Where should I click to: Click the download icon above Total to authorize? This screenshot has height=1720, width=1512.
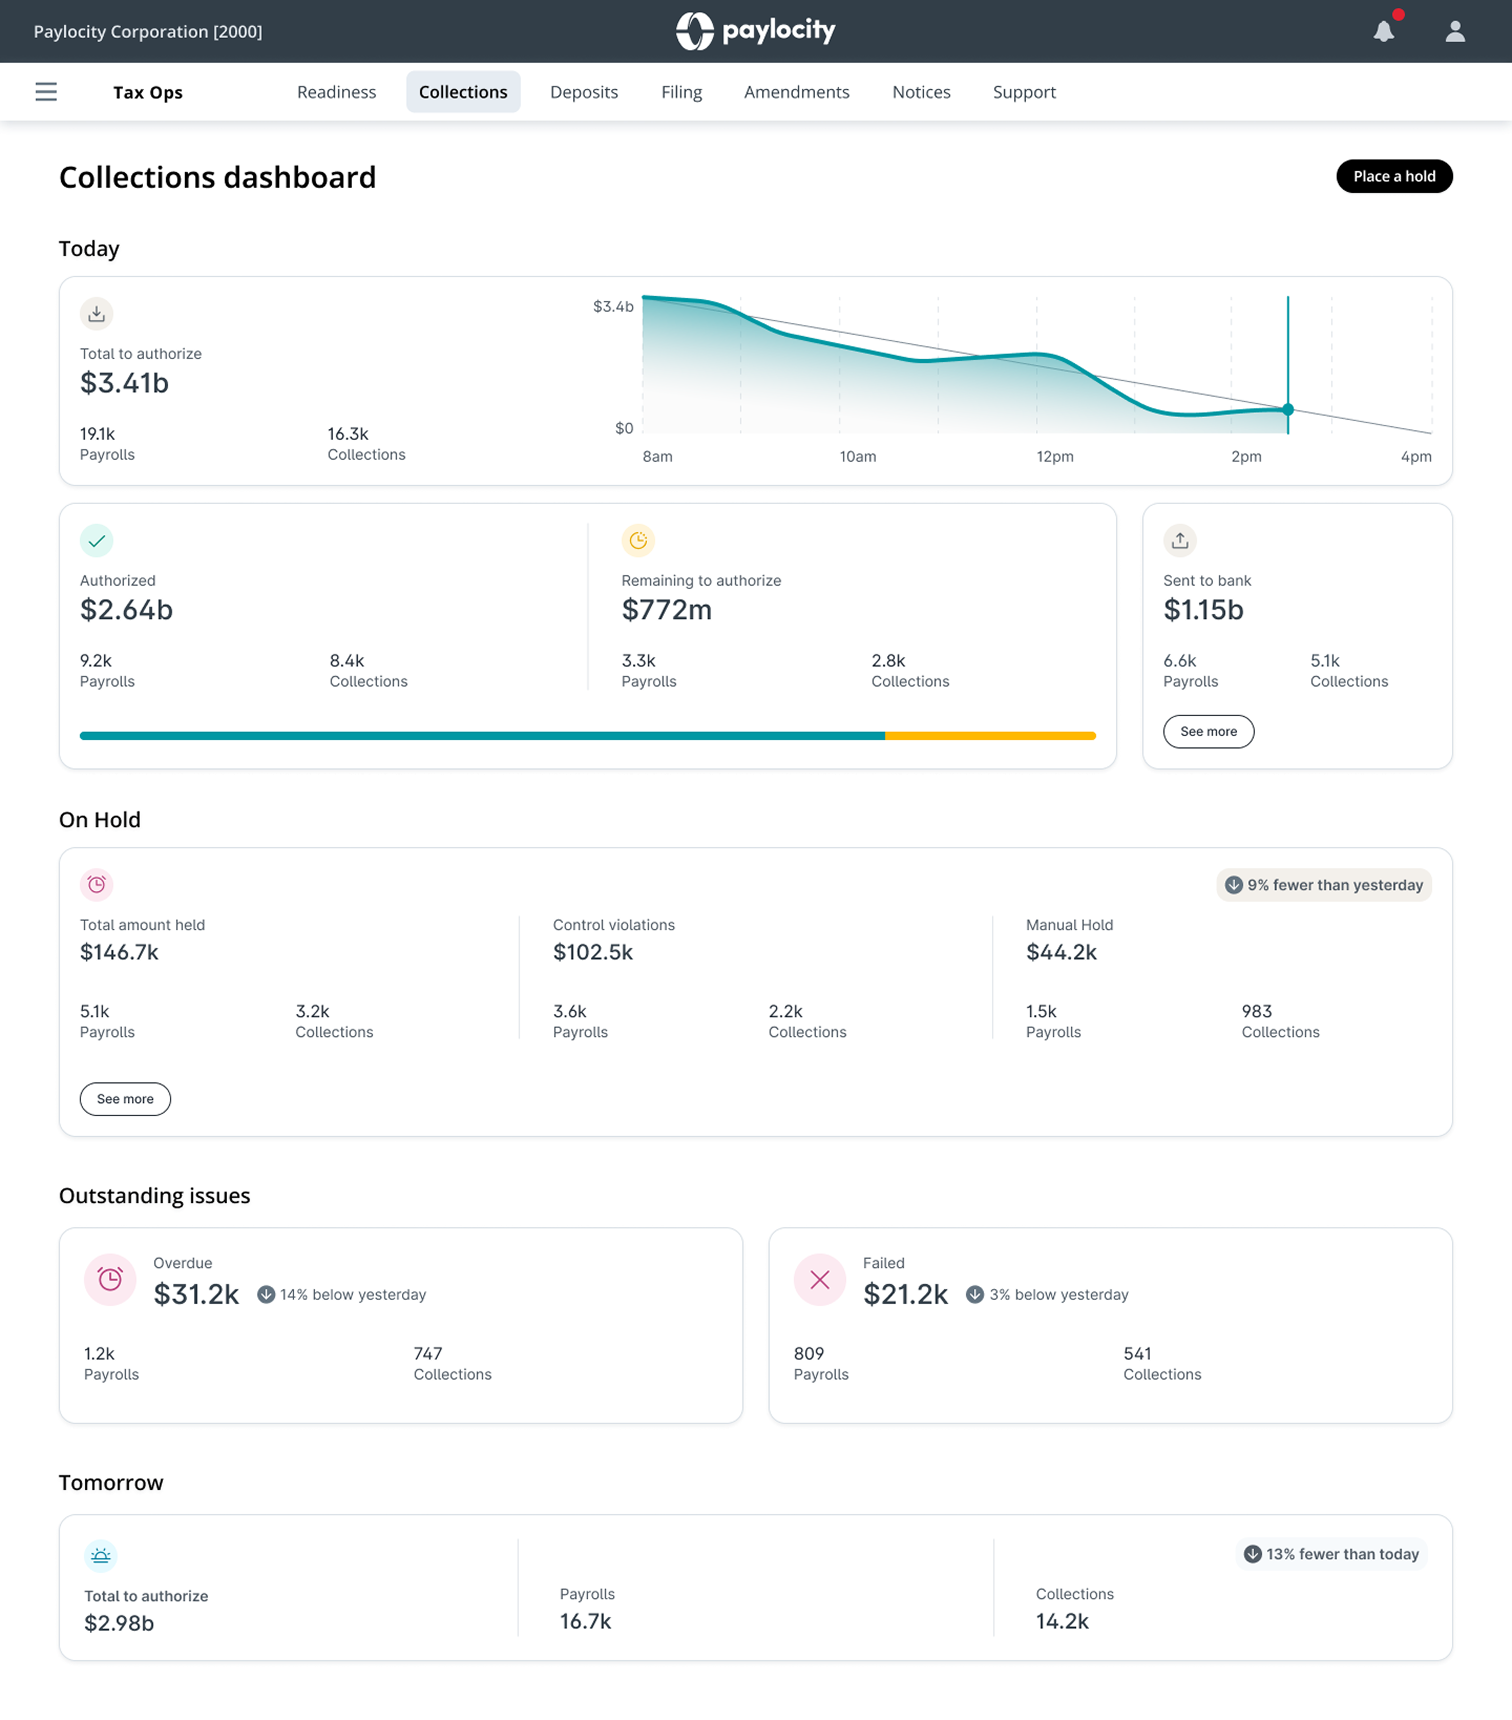(97, 314)
